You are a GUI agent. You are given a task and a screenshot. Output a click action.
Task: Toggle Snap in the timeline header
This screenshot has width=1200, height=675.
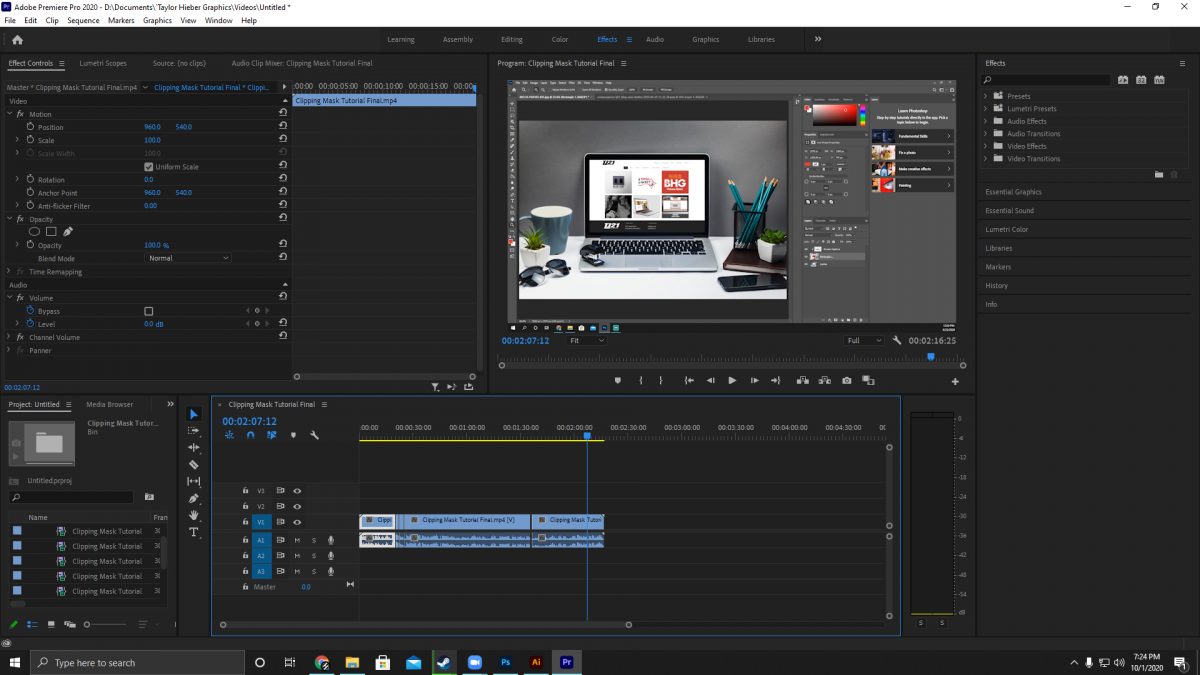250,434
